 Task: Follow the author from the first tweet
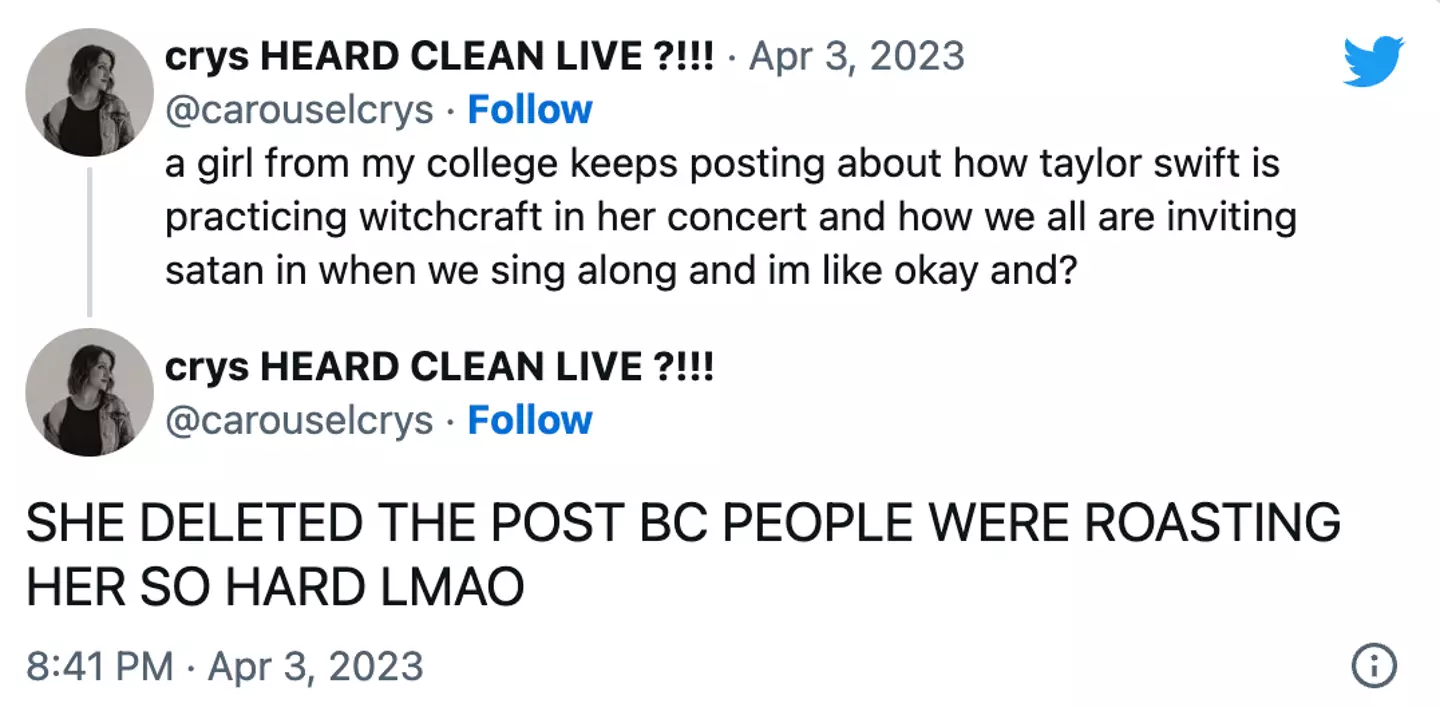pyautogui.click(x=530, y=109)
